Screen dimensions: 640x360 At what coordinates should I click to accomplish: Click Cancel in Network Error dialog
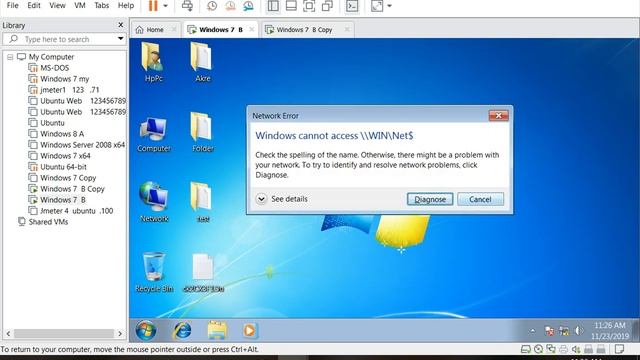[x=480, y=199]
